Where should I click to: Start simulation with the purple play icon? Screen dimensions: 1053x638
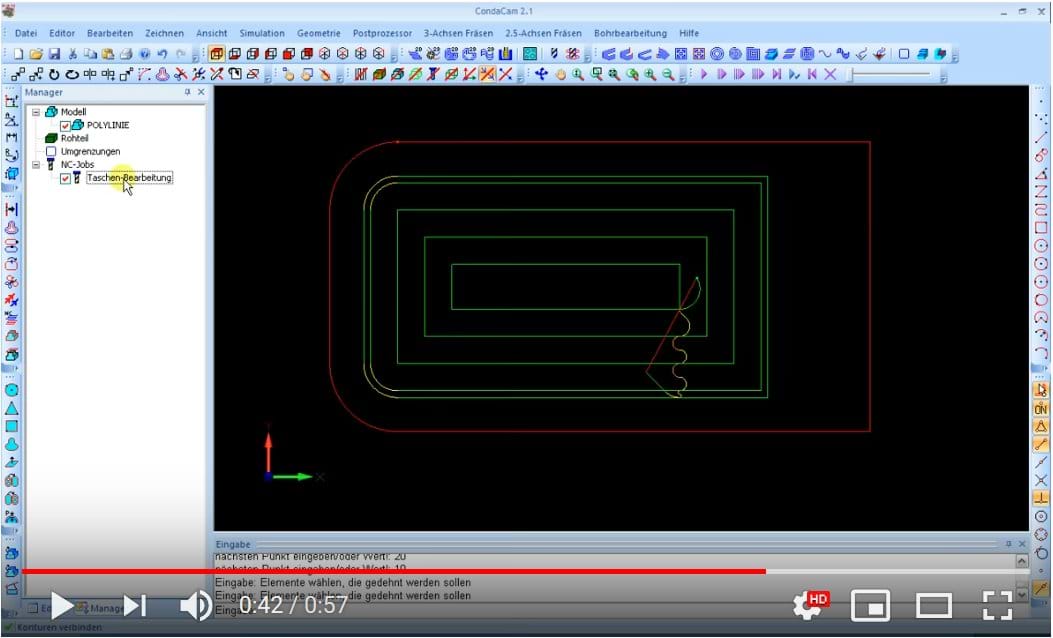point(704,75)
